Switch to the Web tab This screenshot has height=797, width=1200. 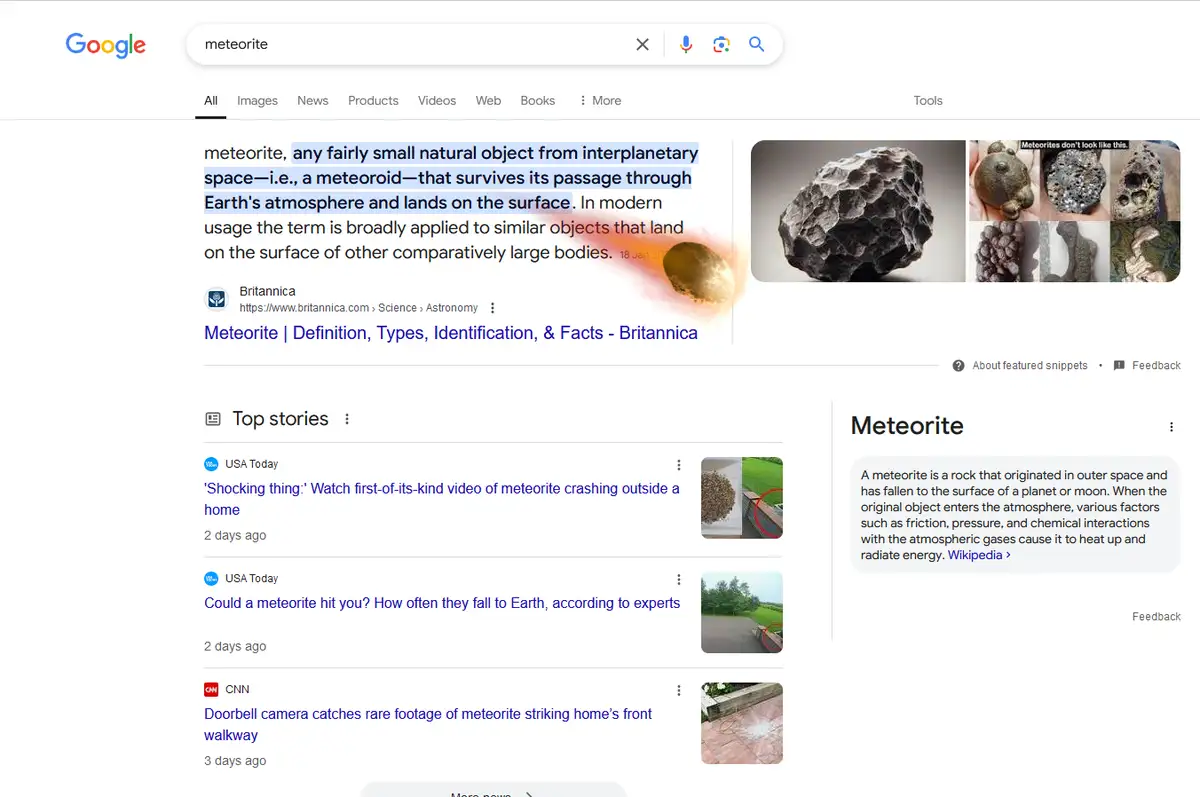pos(488,101)
